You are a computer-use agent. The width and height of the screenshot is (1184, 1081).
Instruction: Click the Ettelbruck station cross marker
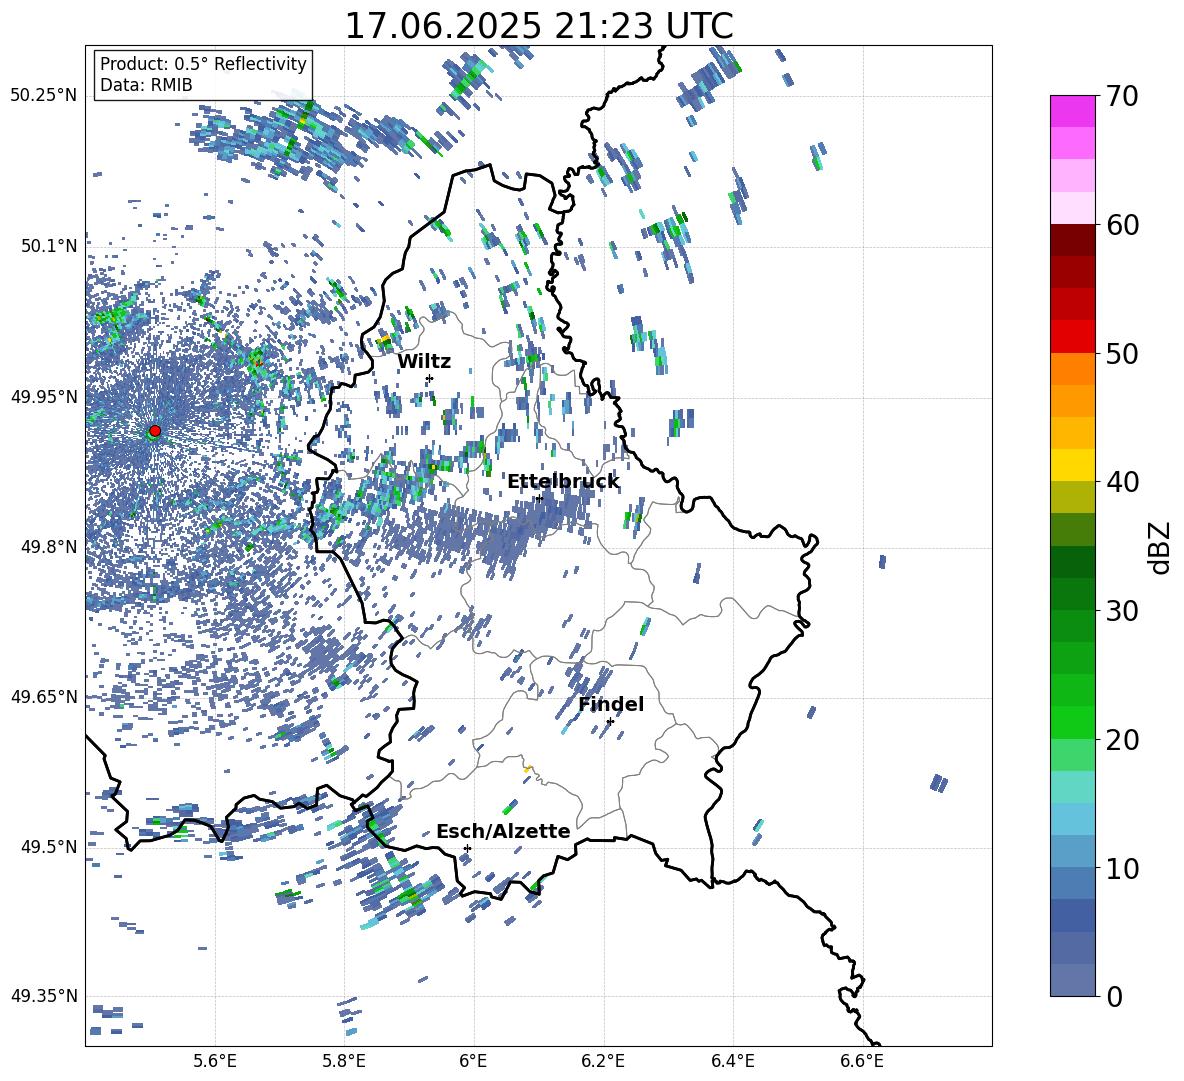(x=539, y=498)
